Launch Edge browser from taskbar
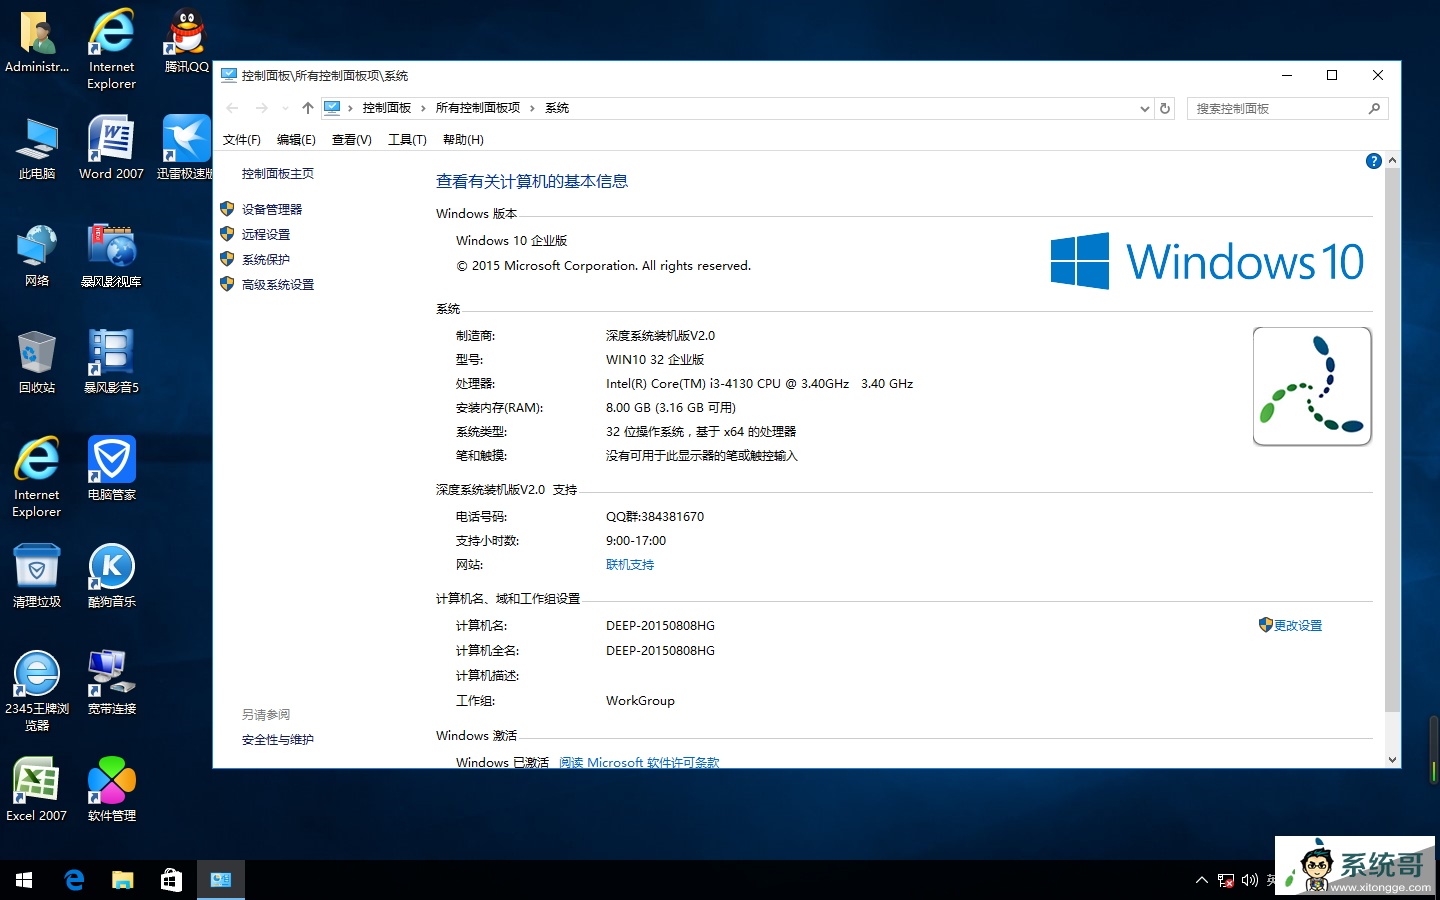The height and width of the screenshot is (900, 1440). (x=74, y=880)
